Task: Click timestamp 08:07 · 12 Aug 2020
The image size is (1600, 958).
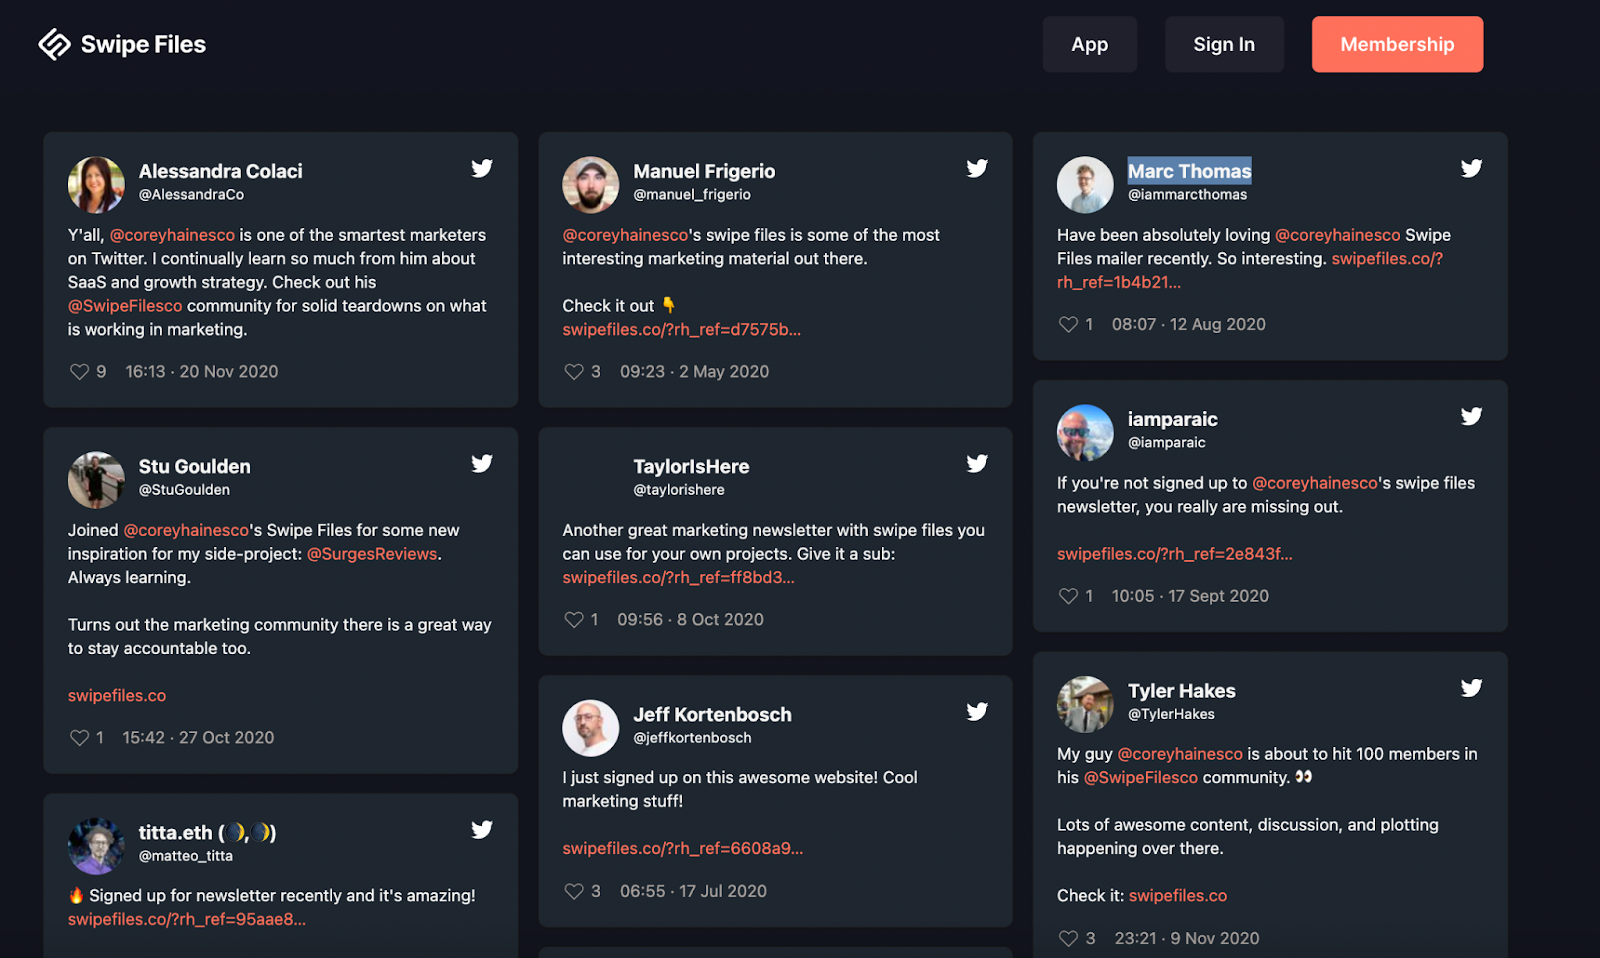Action: 1189,324
